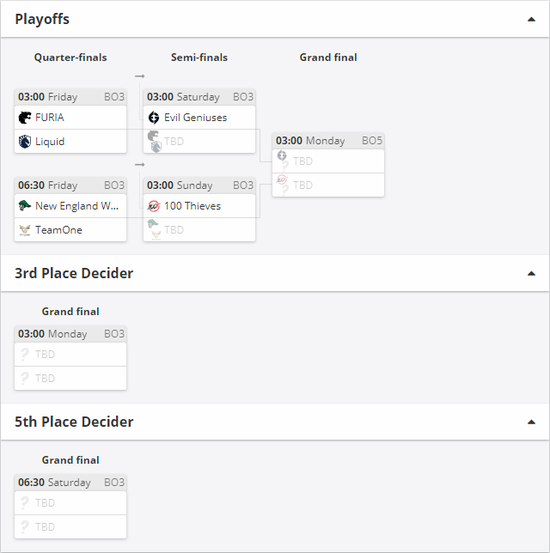Open the 06:30 Saturday 5th place match
The height and width of the screenshot is (553, 550).
(x=70, y=482)
